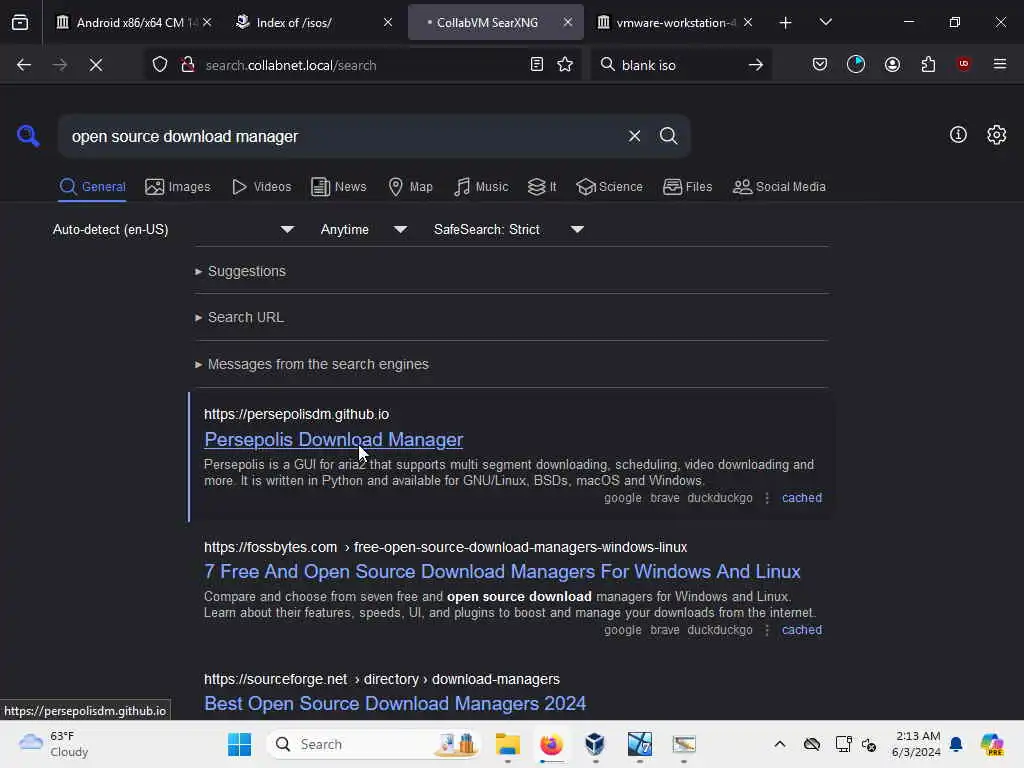Close the Index of /isos/ tab

click(x=388, y=22)
